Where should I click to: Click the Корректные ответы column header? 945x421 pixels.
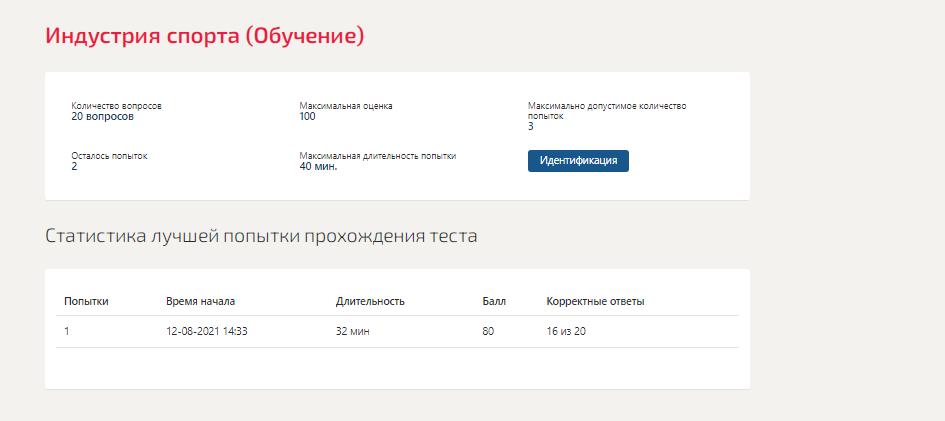click(x=595, y=301)
